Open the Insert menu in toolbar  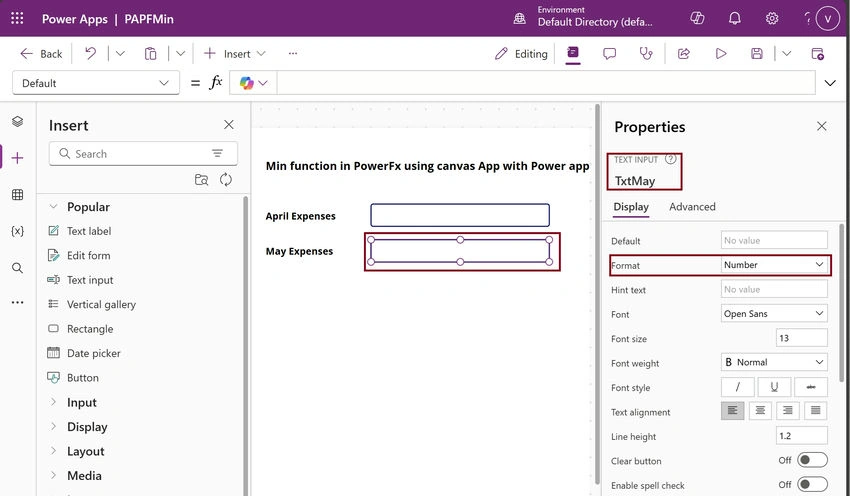(x=234, y=53)
